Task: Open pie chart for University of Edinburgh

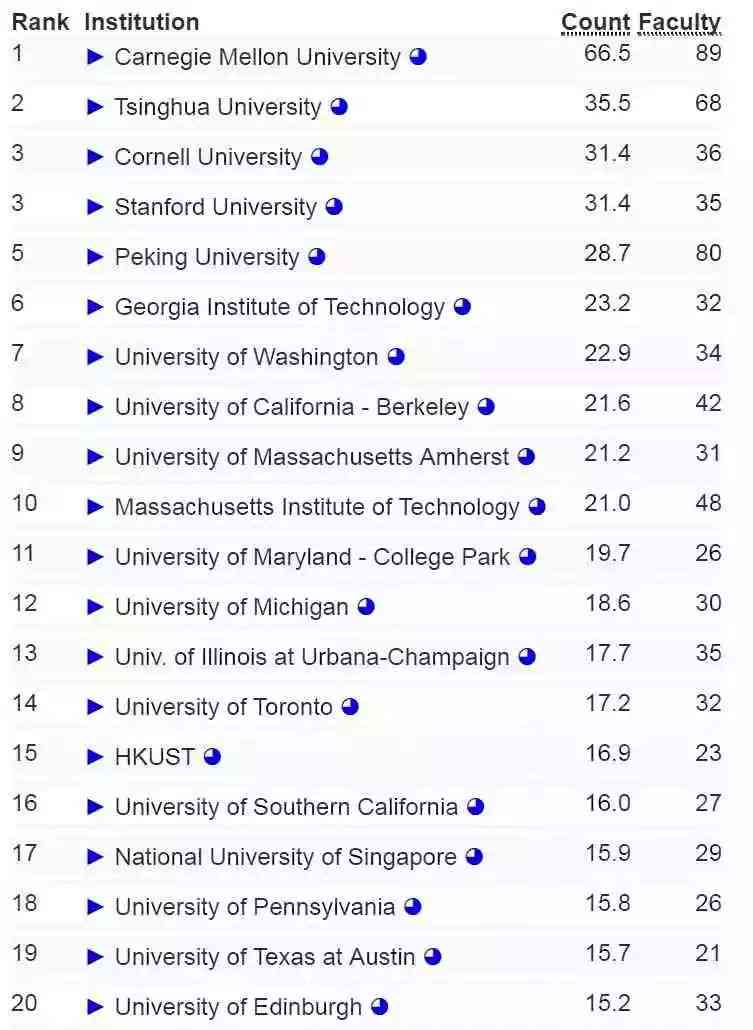Action: pyautogui.click(x=380, y=1006)
